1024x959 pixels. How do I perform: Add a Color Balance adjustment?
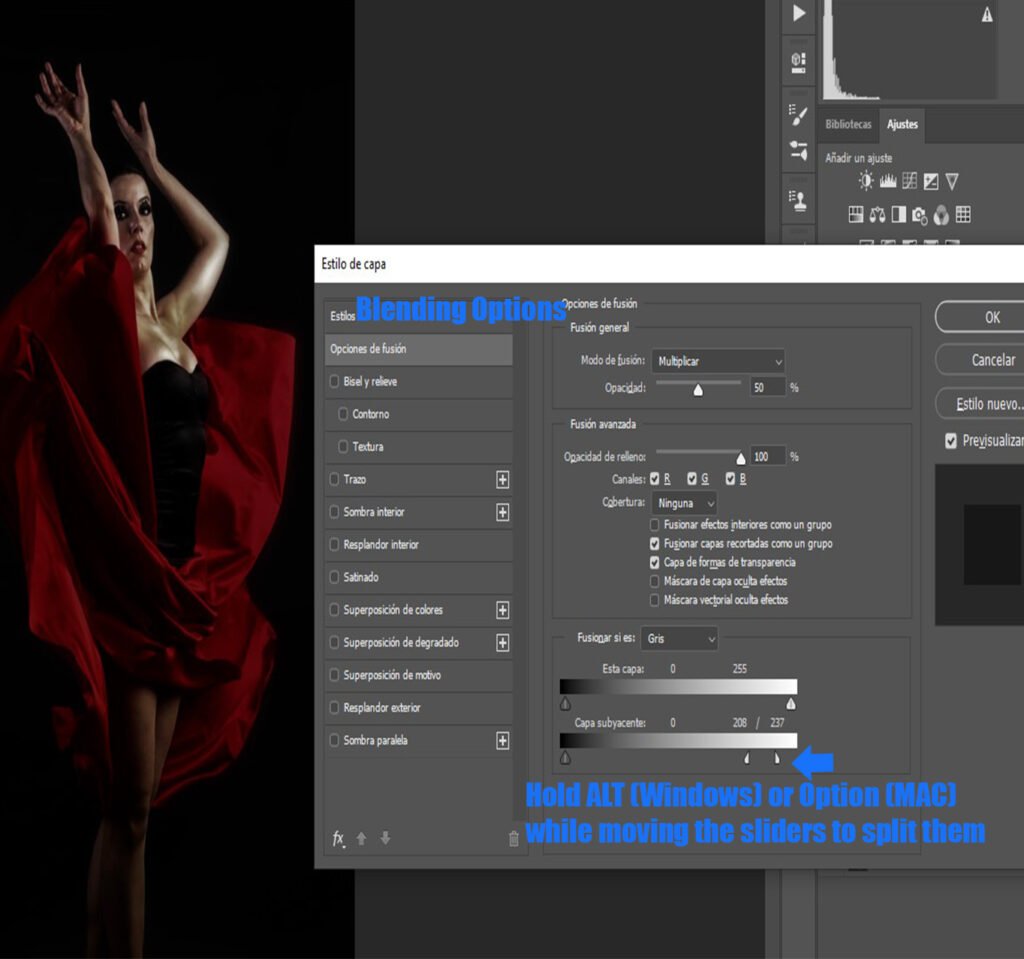pyautogui.click(x=877, y=214)
